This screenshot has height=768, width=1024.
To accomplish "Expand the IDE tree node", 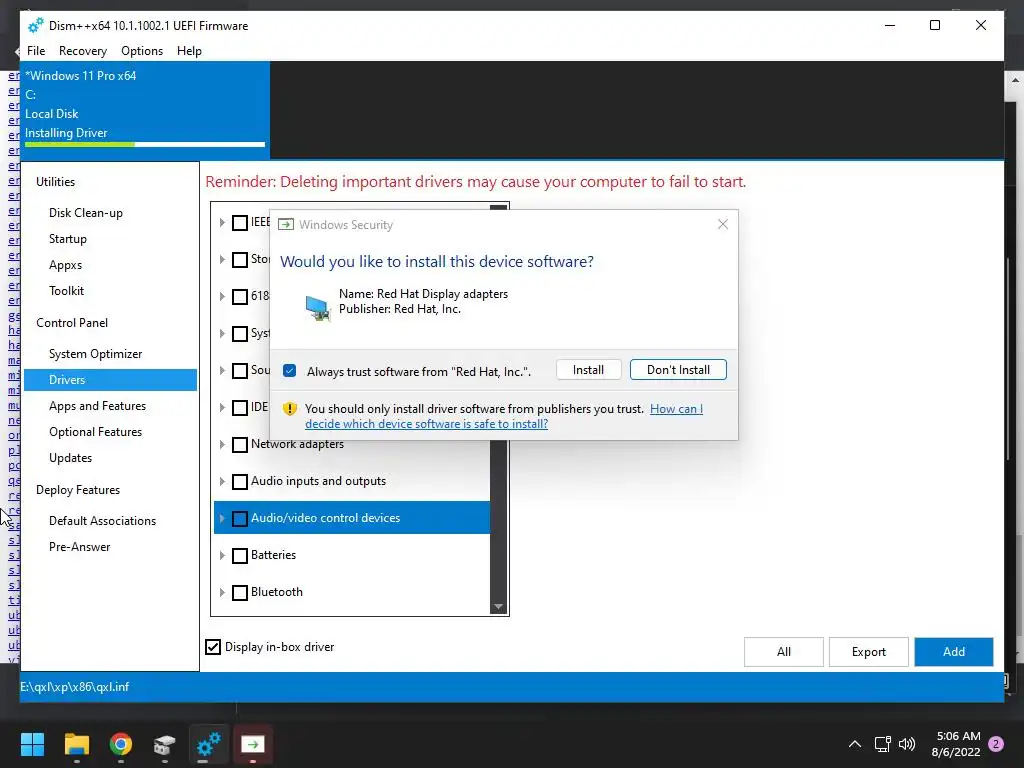I will point(222,408).
